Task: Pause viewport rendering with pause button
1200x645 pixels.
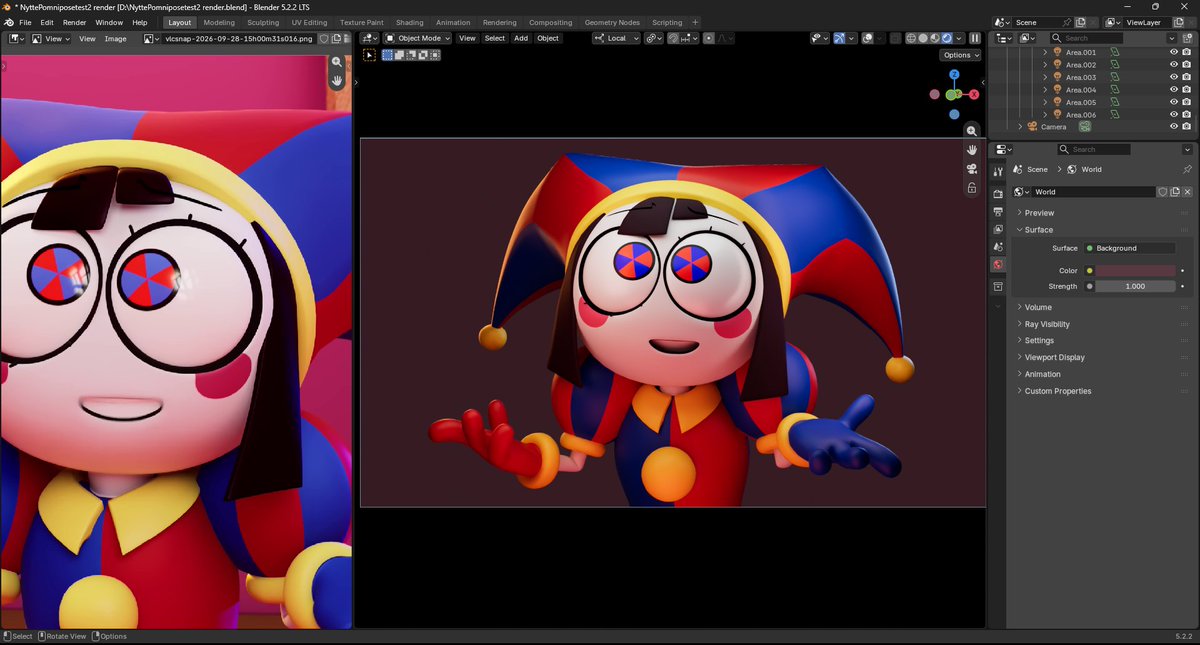Action: (x=975, y=38)
